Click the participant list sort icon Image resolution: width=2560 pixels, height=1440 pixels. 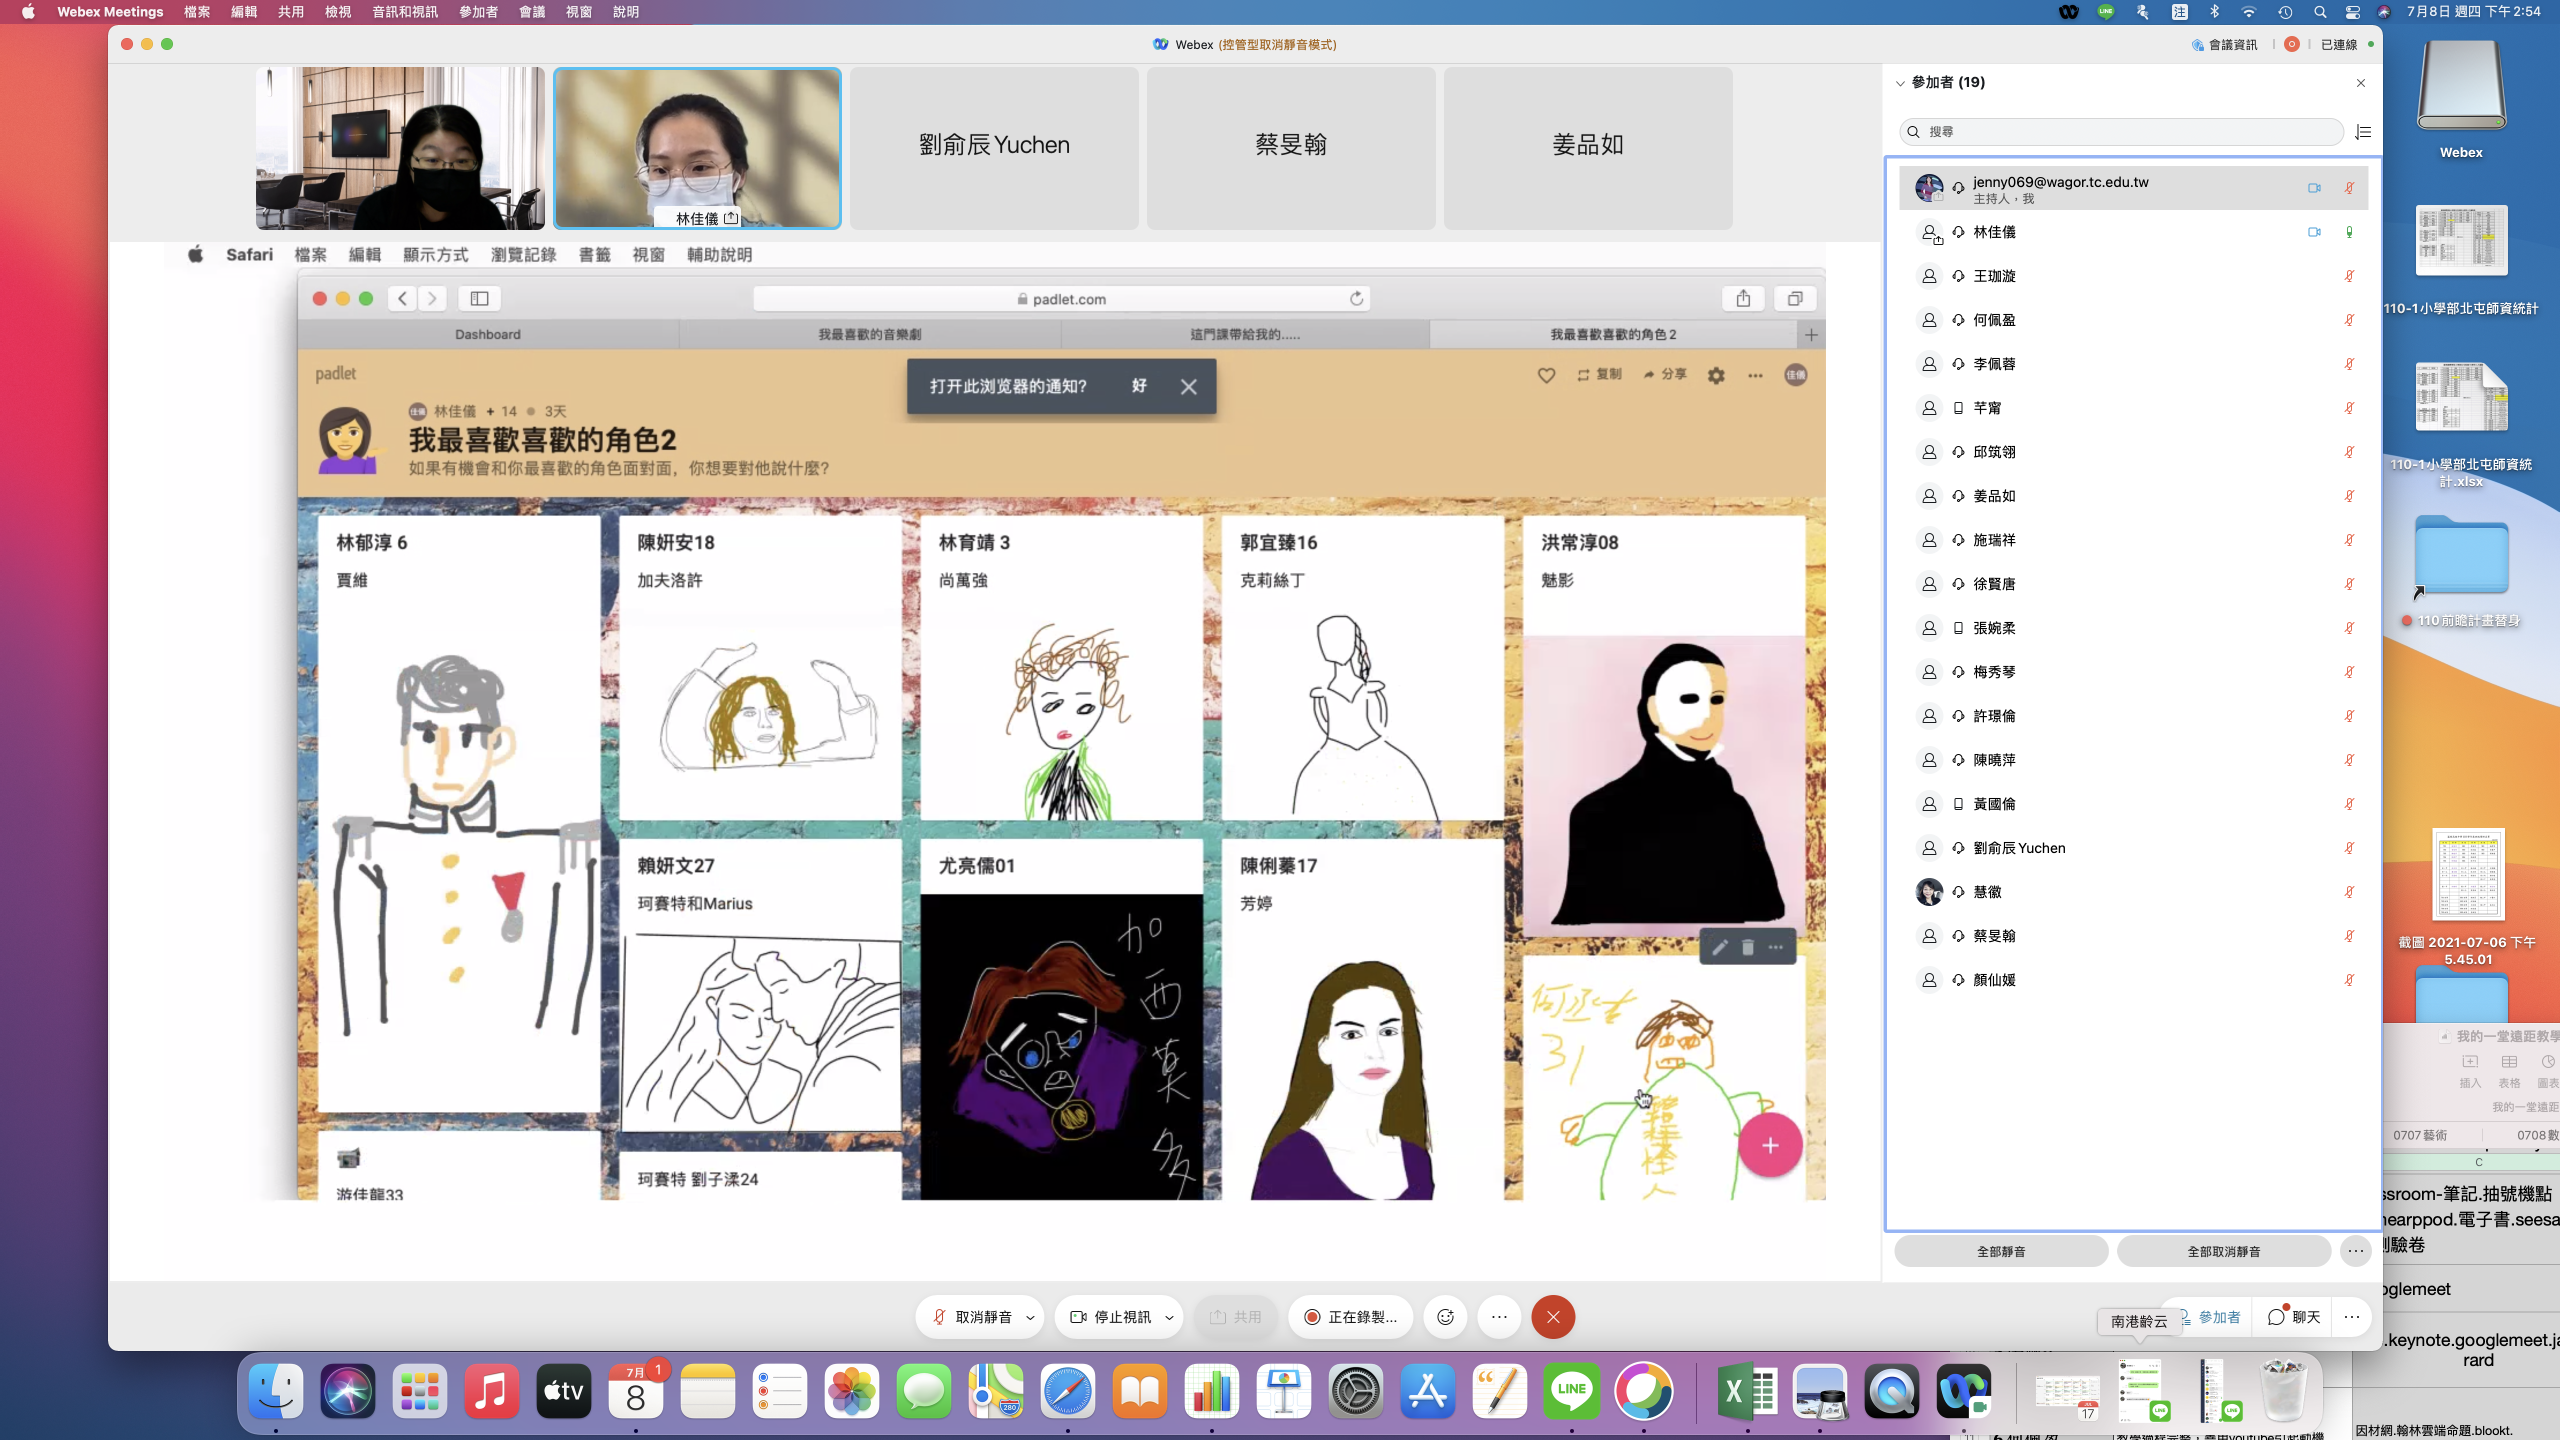(x=2363, y=132)
